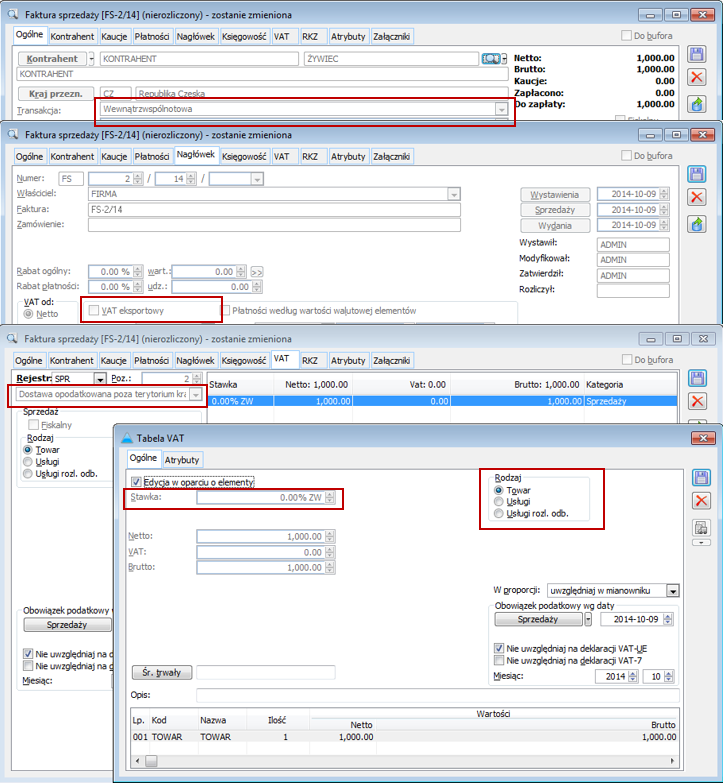Open the W proporcji dropdown
This screenshot has width=724, height=783.
673,591
